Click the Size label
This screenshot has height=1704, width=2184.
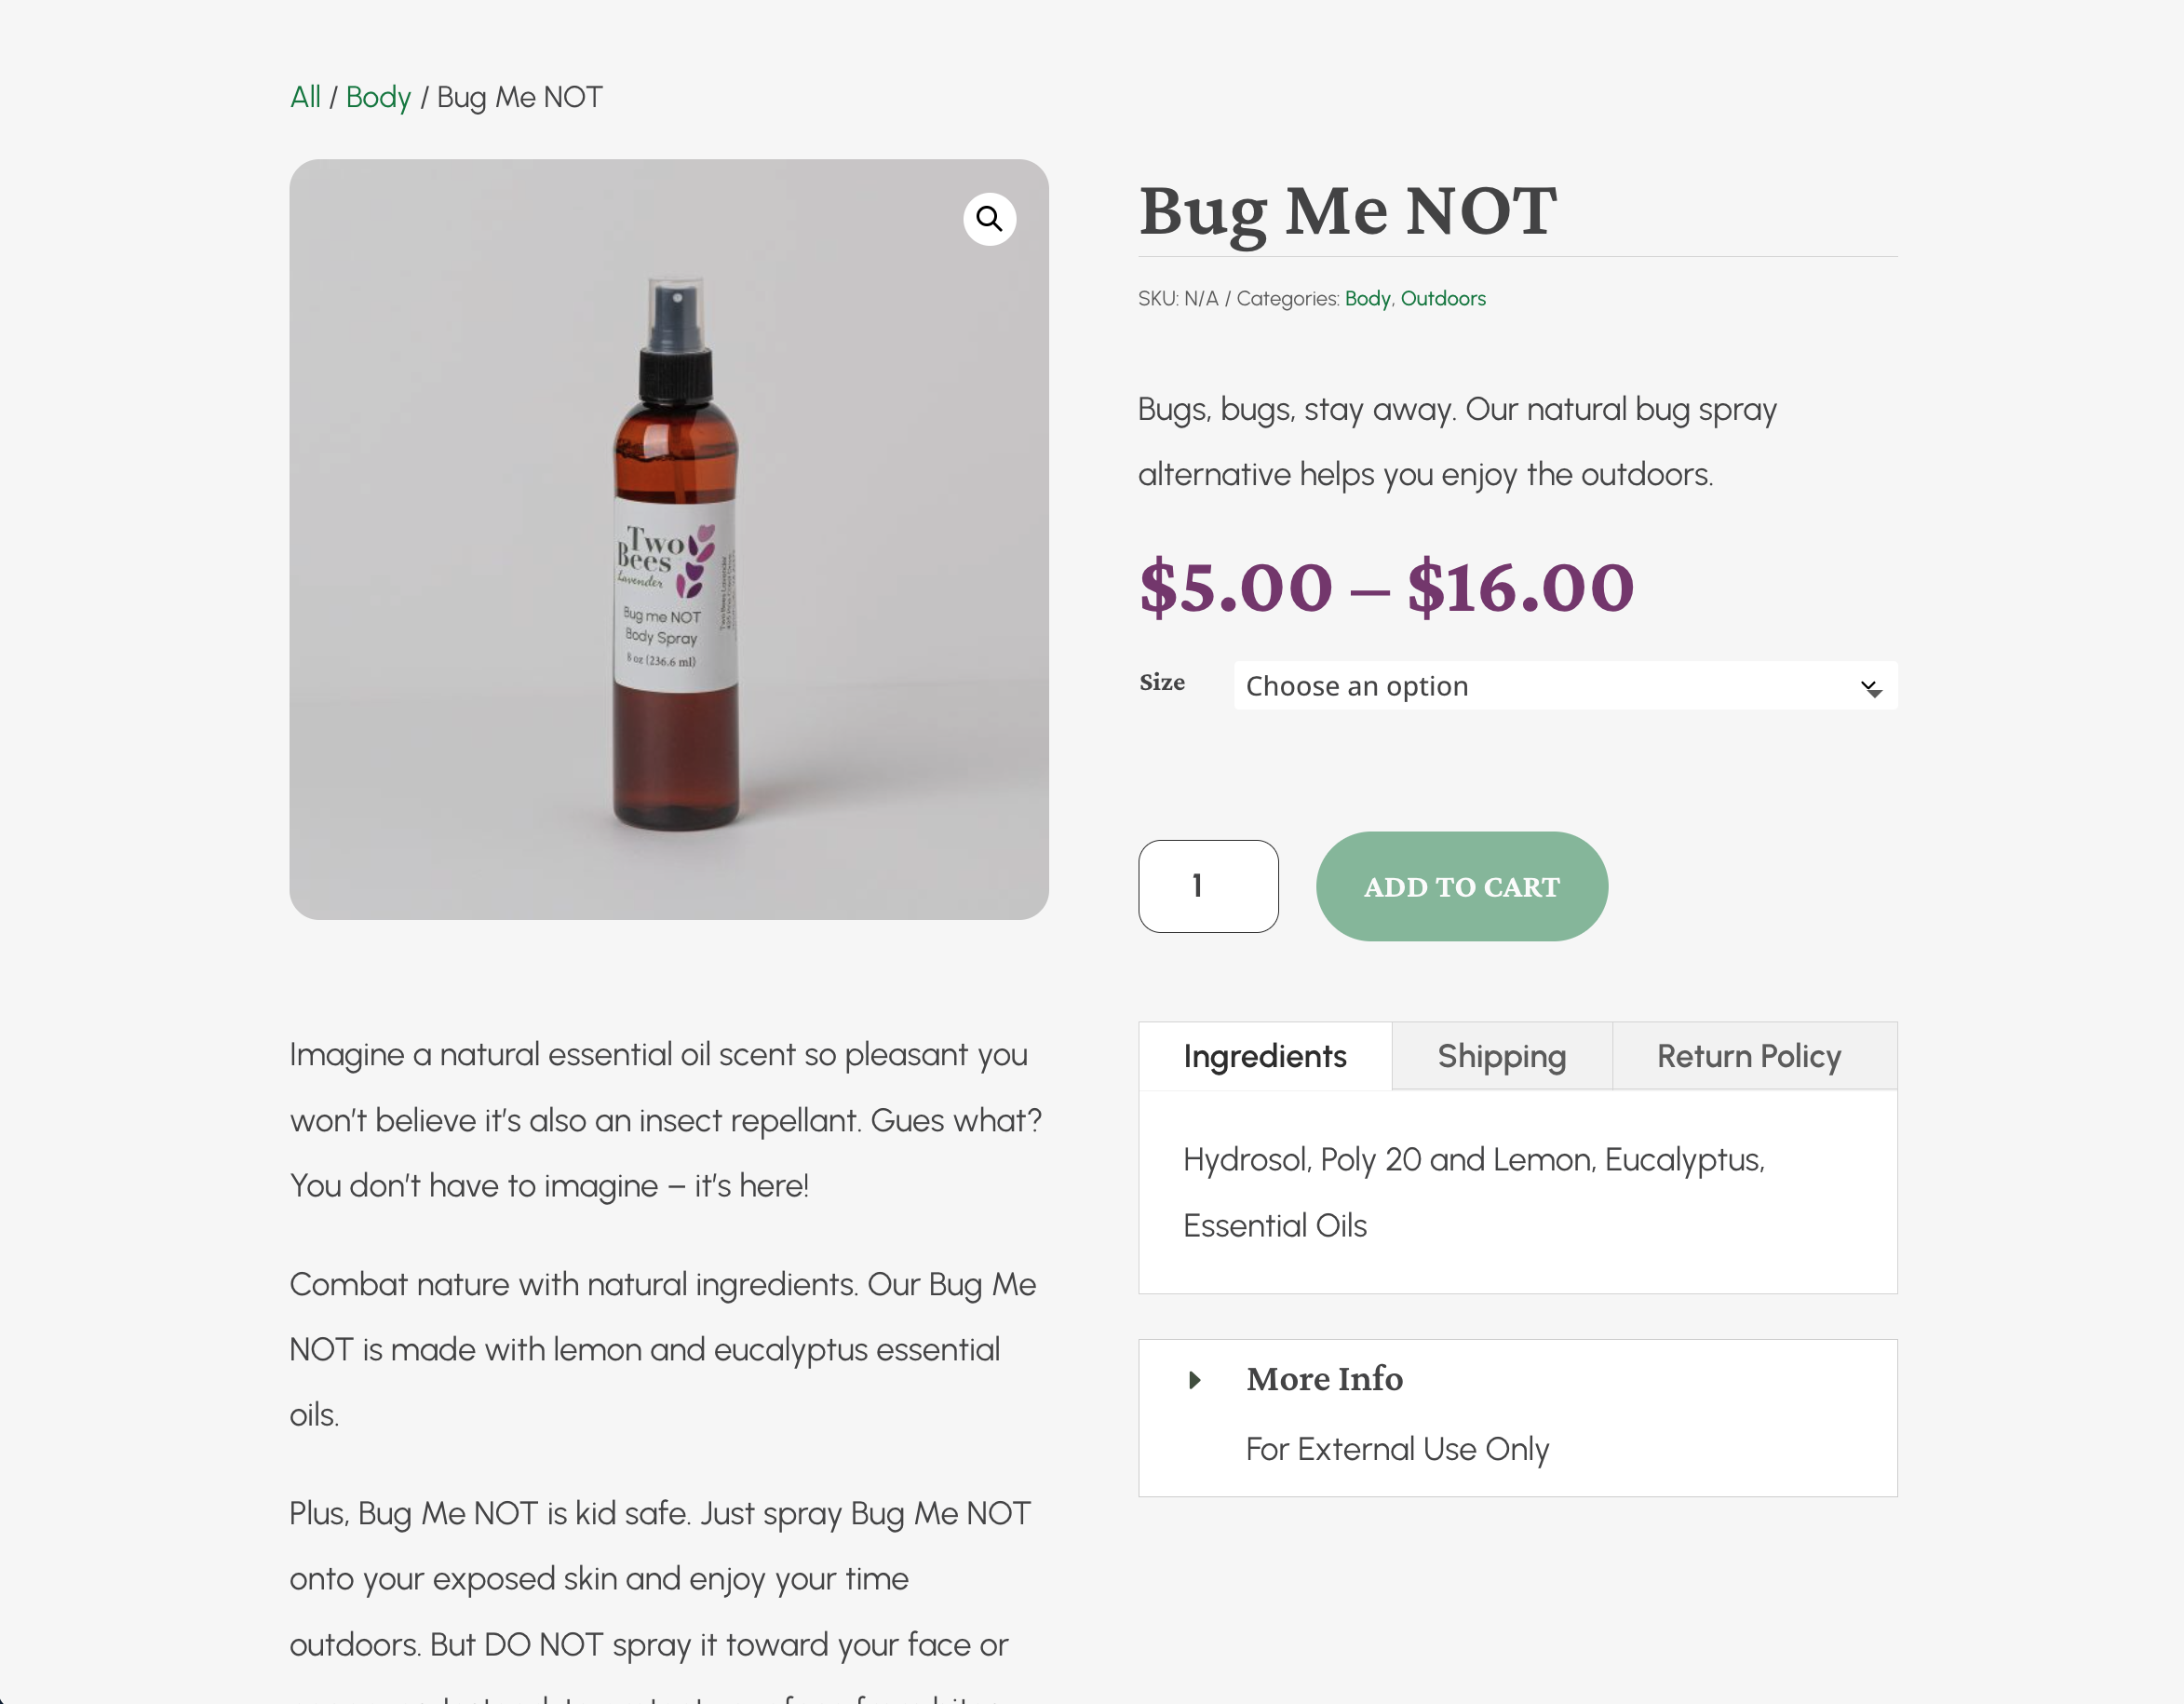tap(1162, 683)
